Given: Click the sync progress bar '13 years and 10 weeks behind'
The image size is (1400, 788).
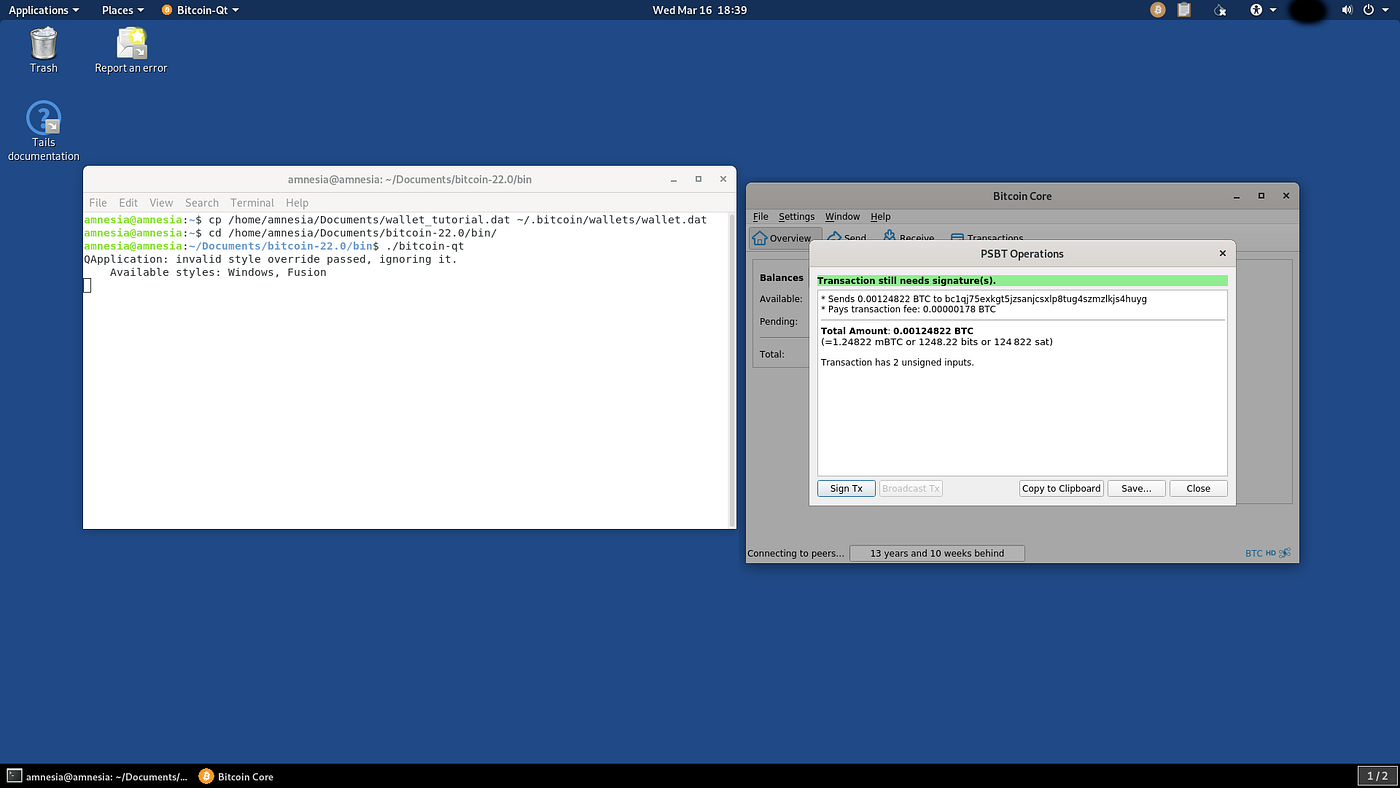Looking at the screenshot, I should [x=937, y=553].
